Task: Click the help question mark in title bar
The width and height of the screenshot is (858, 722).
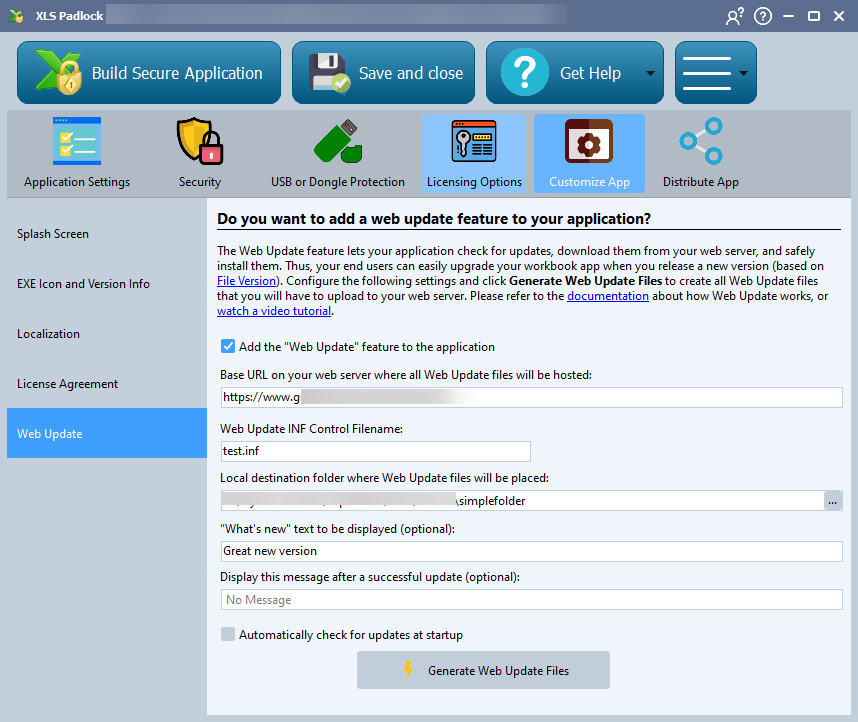Action: pyautogui.click(x=763, y=16)
